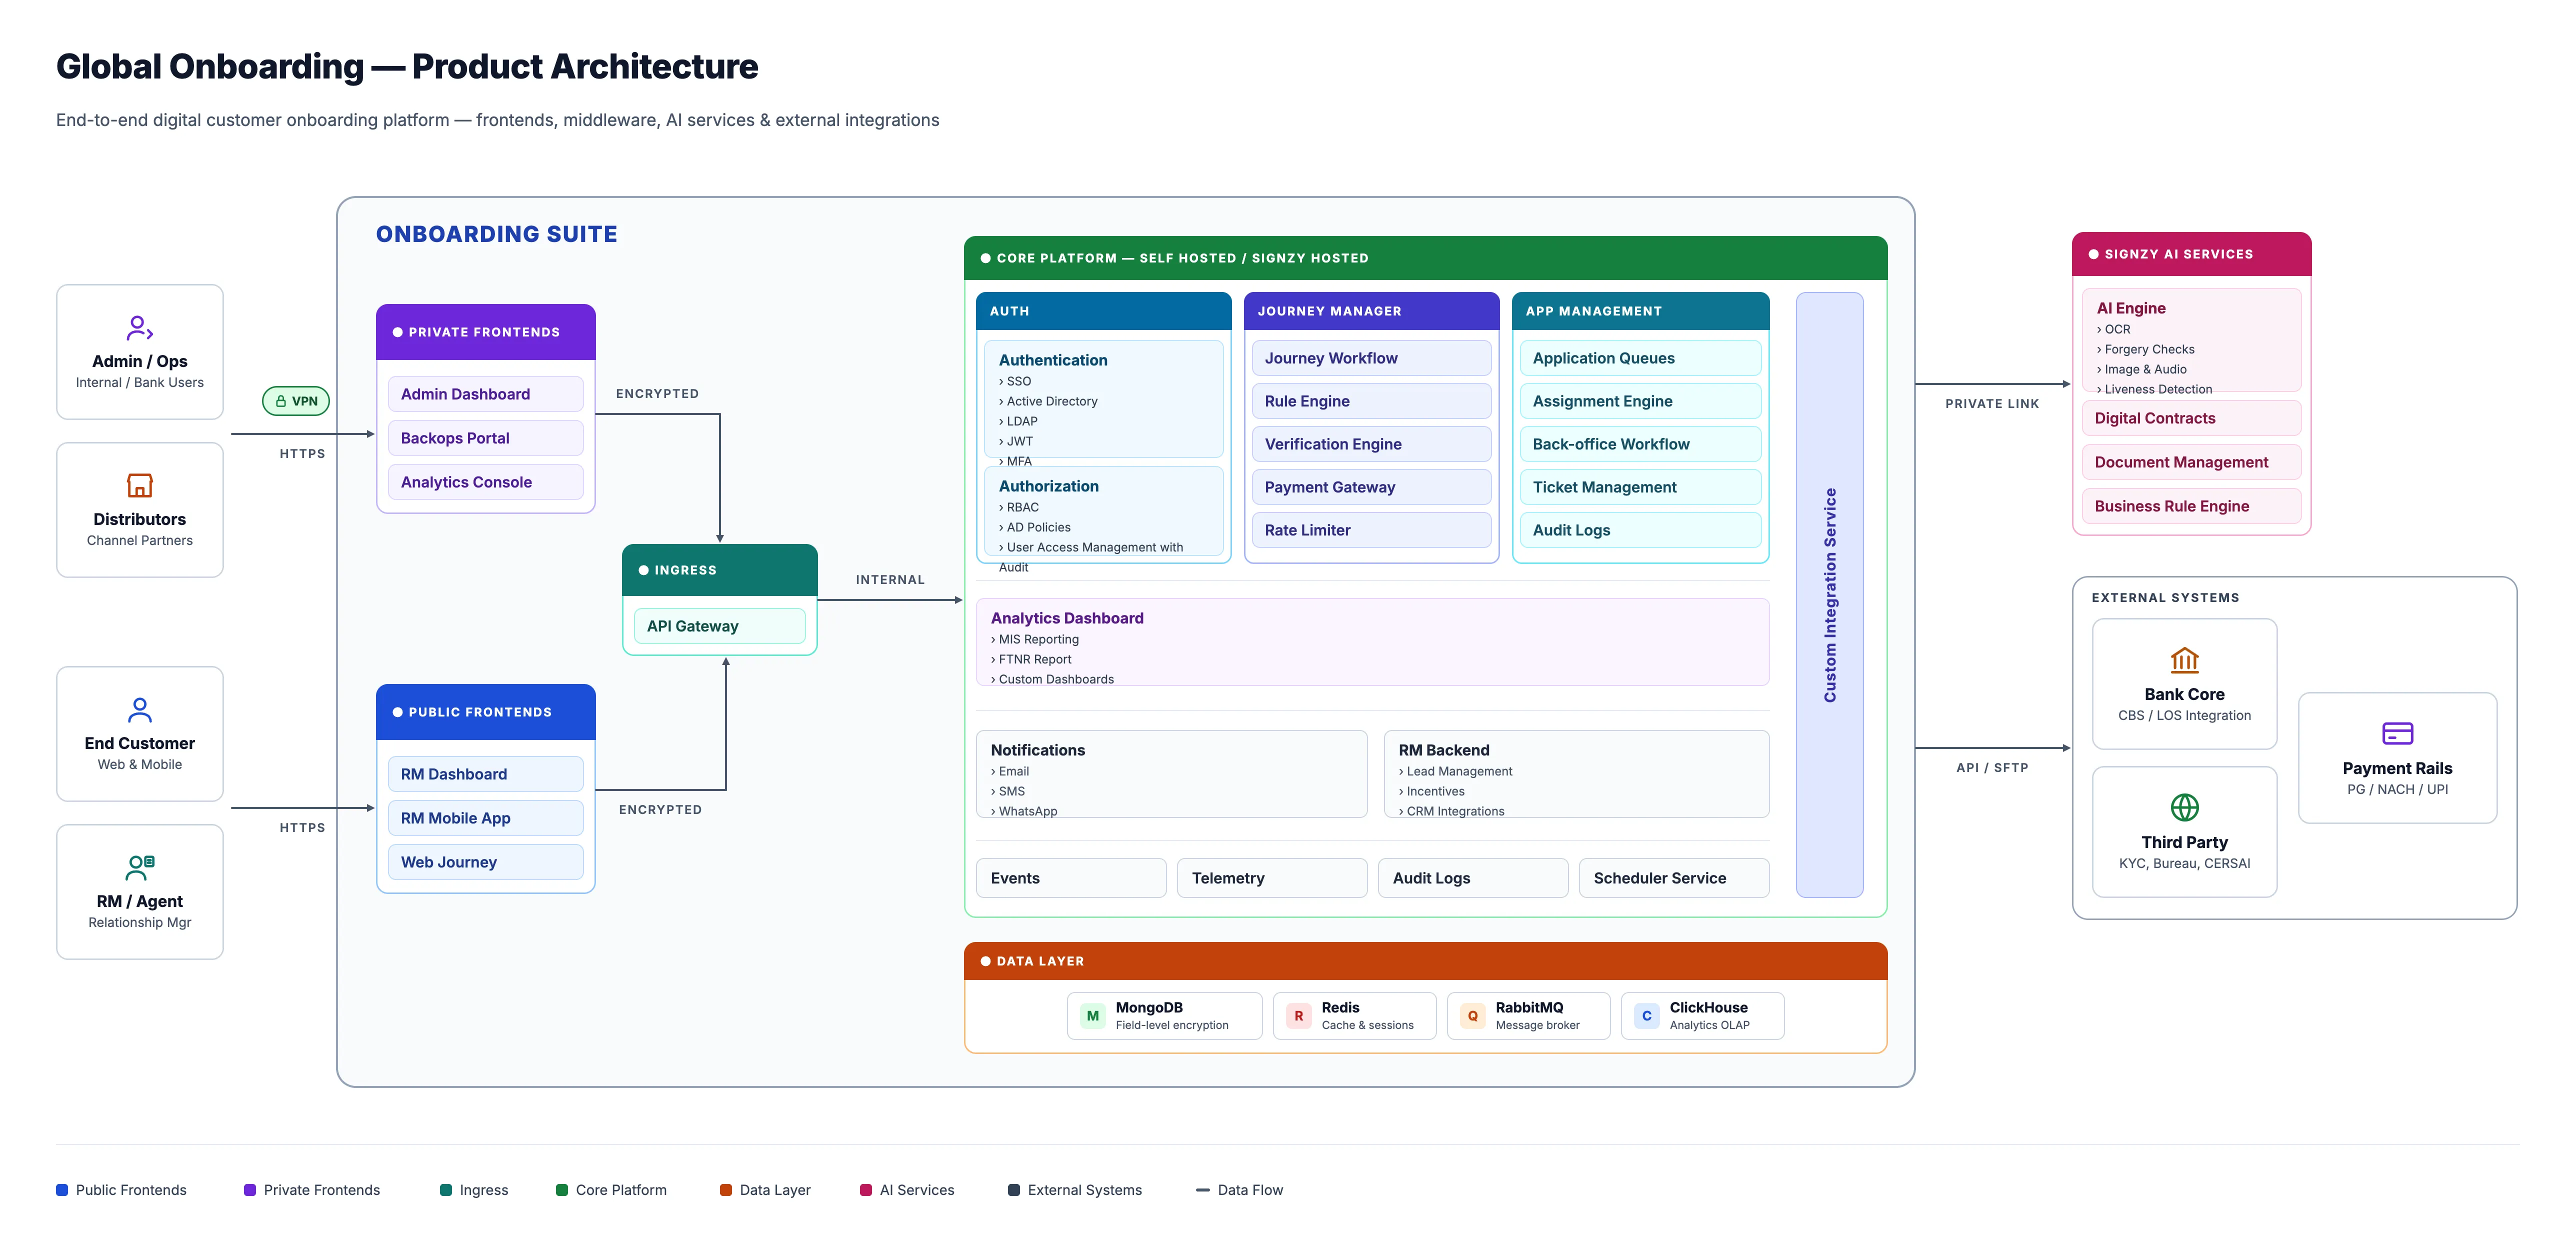
Task: Click the Public Frontends legend swatch
Action: click(62, 1190)
